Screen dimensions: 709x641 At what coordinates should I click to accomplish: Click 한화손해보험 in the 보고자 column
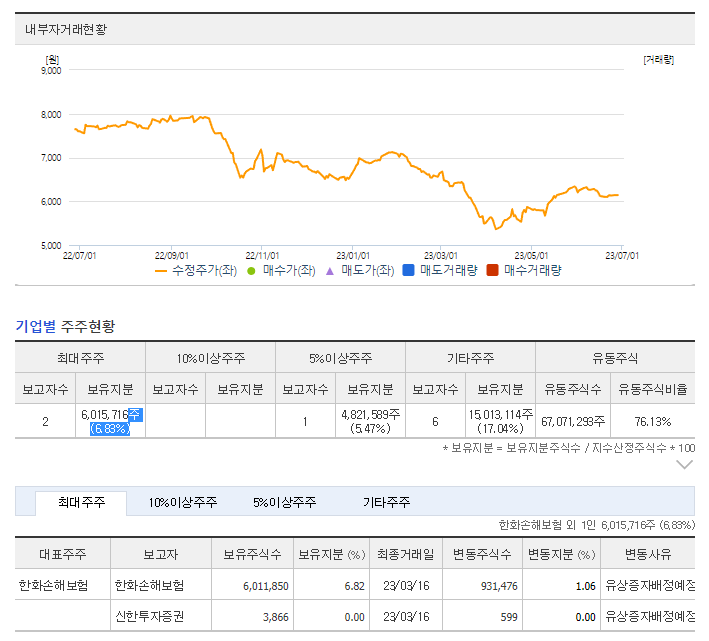tap(150, 585)
